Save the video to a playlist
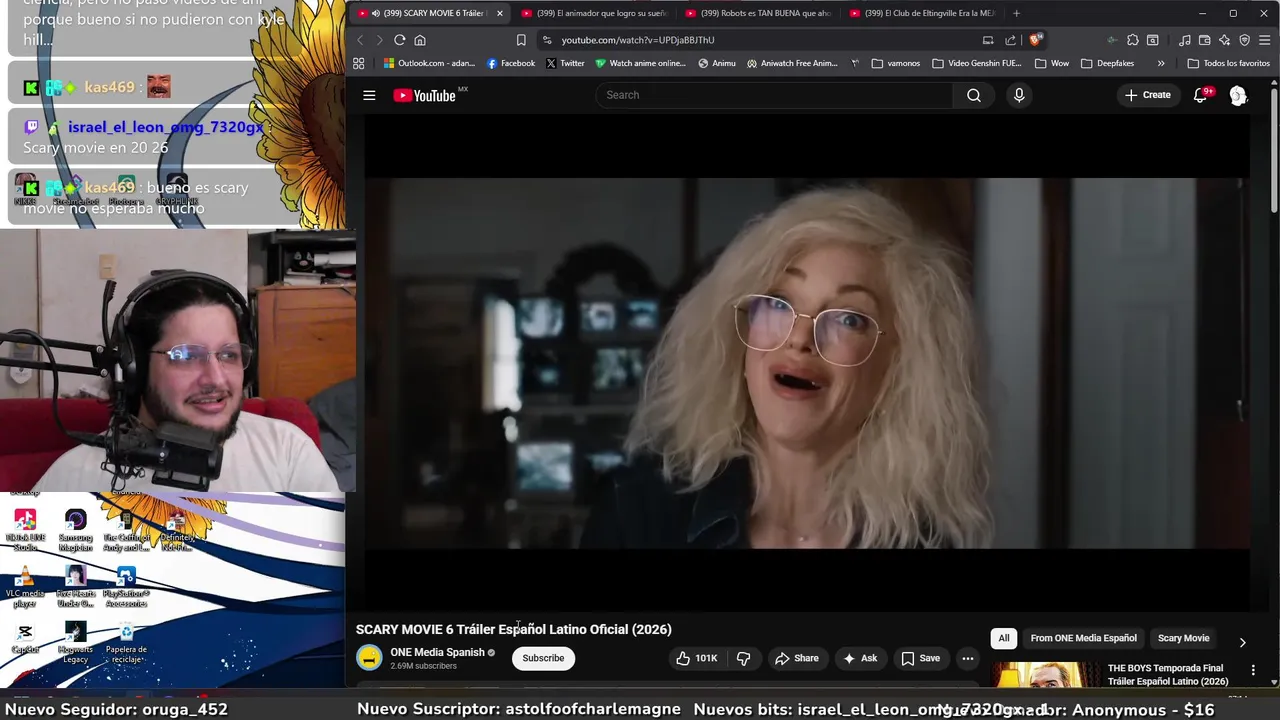This screenshot has height=720, width=1280. point(920,658)
